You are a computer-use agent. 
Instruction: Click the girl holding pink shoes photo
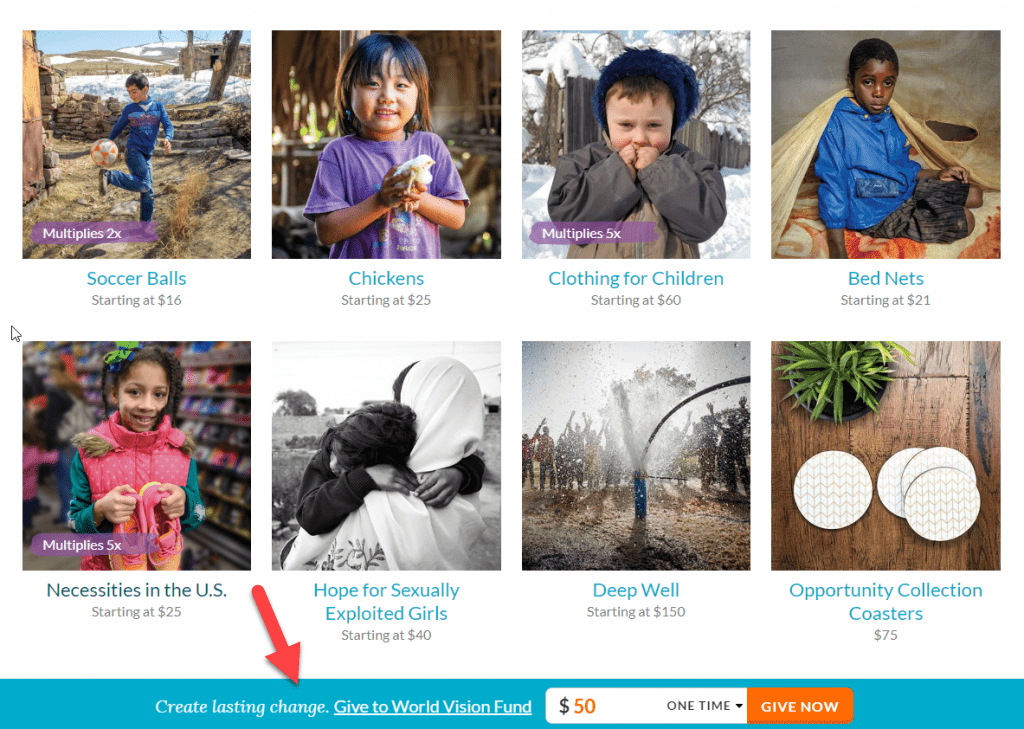[136, 455]
